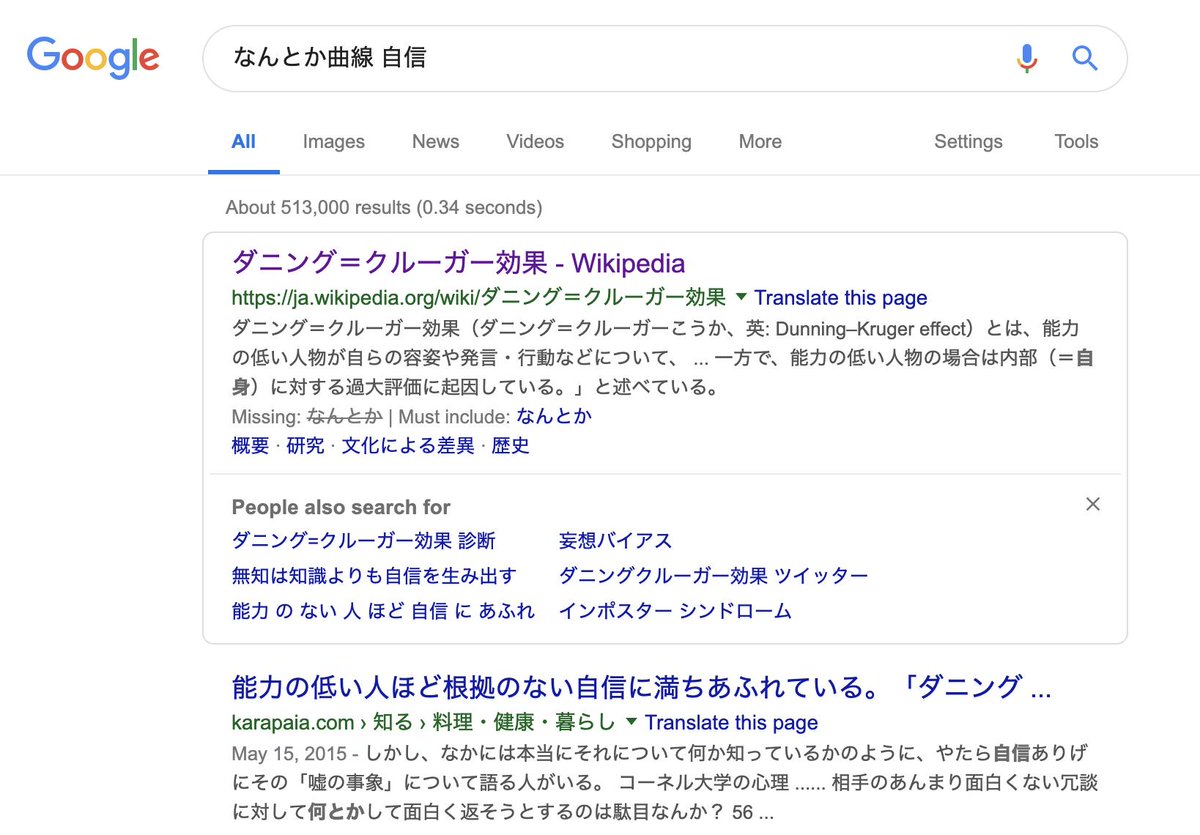
Task: Click the ja.wikipedia.org green URL text
Action: coord(479,298)
